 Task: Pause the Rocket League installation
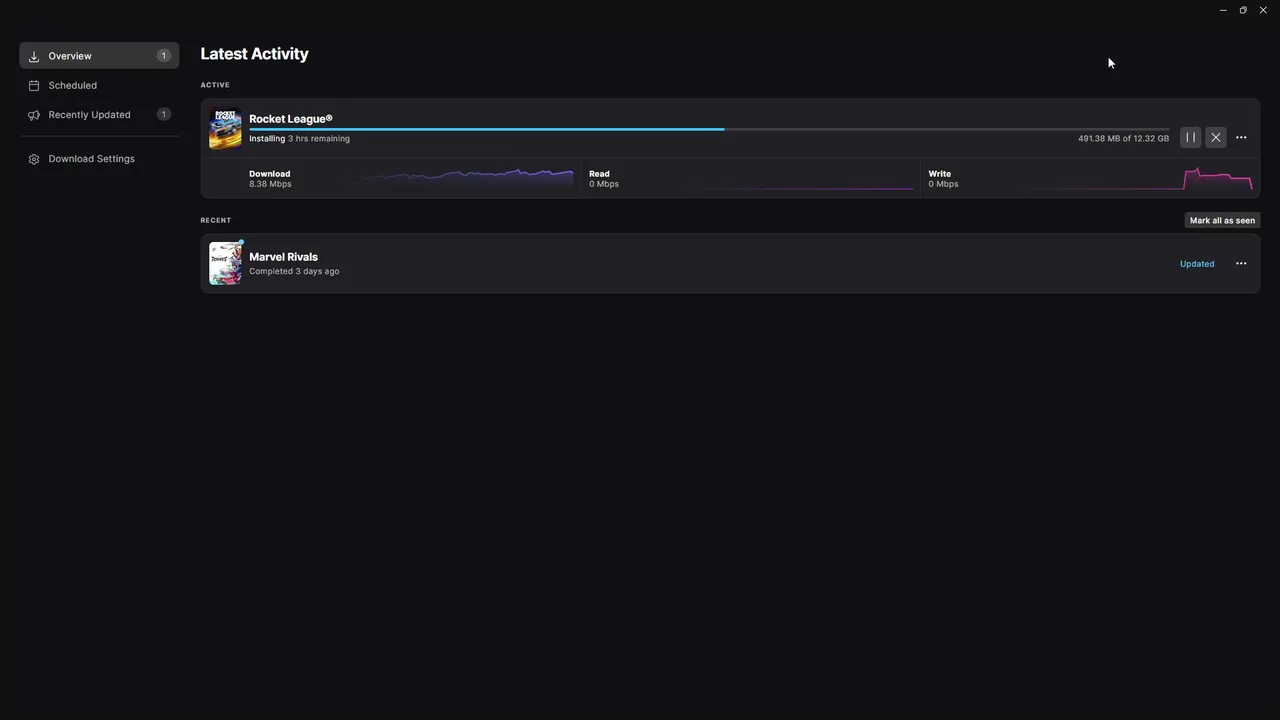(1190, 137)
